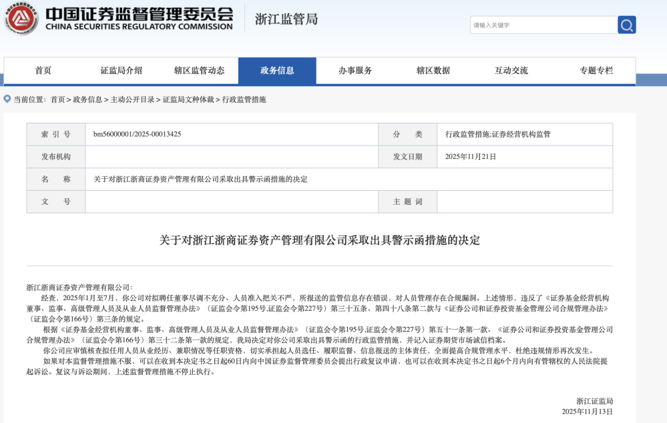Open 证监局文种体裁 breadcrumb link
Screen dimensions: 667x423
point(189,100)
